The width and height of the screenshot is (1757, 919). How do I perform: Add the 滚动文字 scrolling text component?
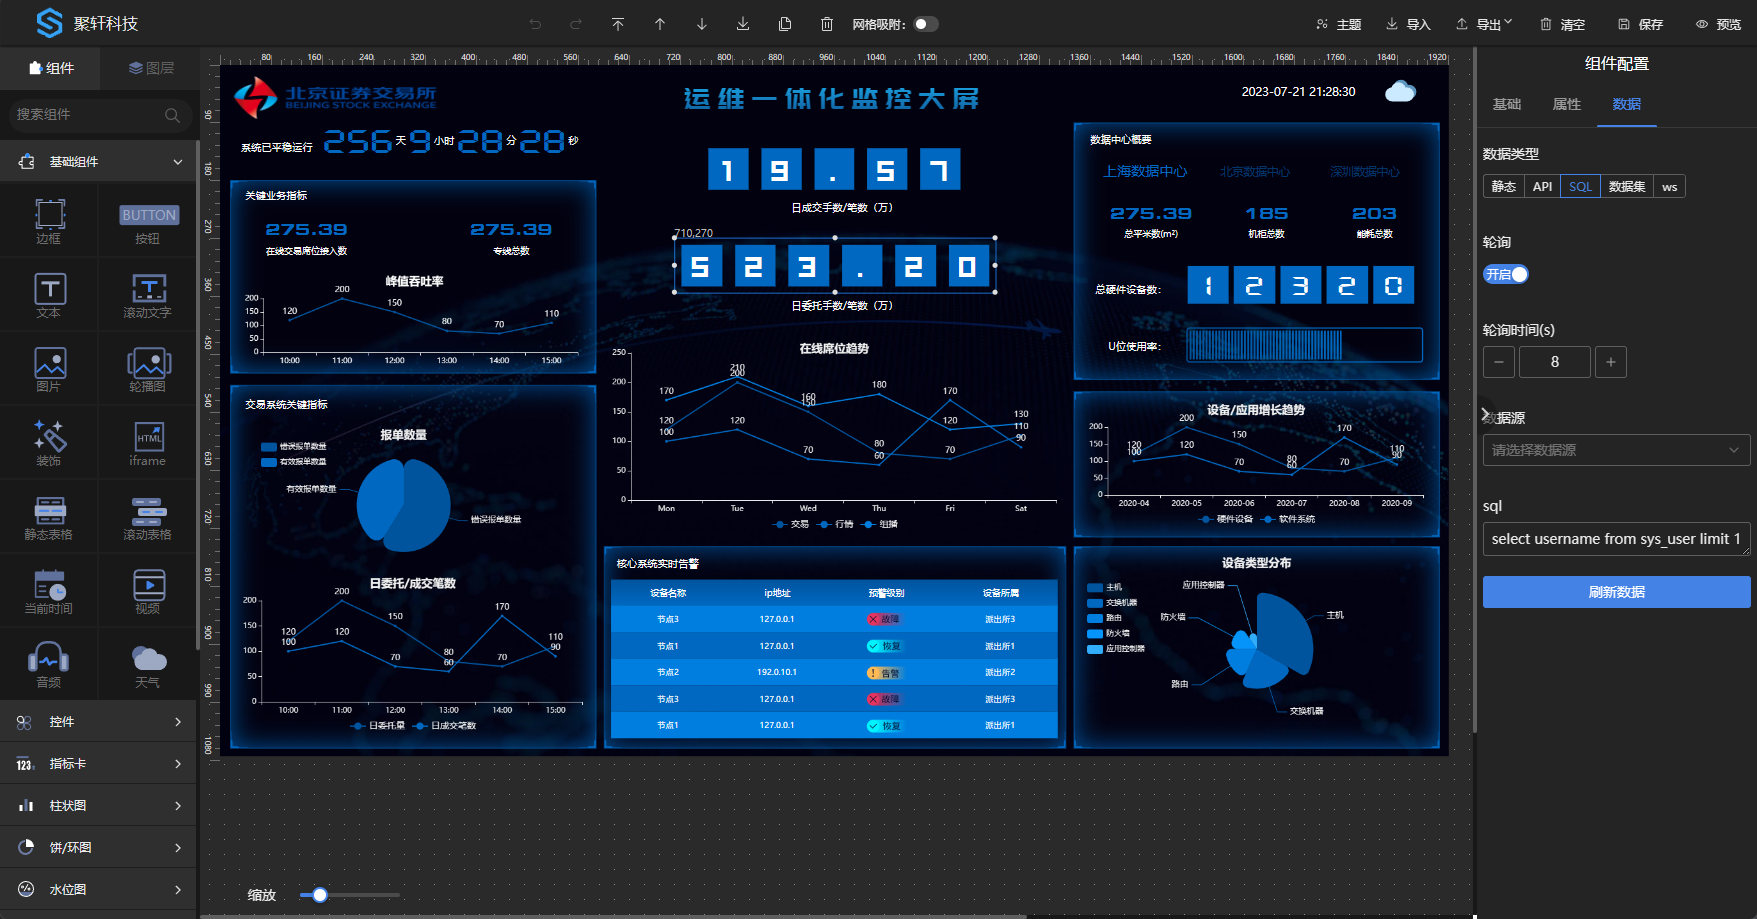pos(148,295)
